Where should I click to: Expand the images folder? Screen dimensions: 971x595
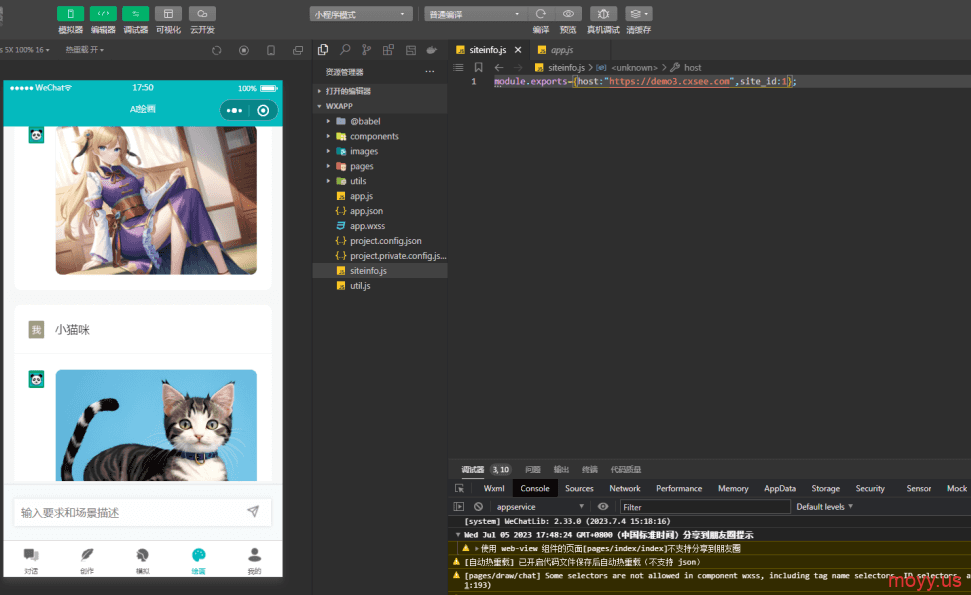coord(380,151)
